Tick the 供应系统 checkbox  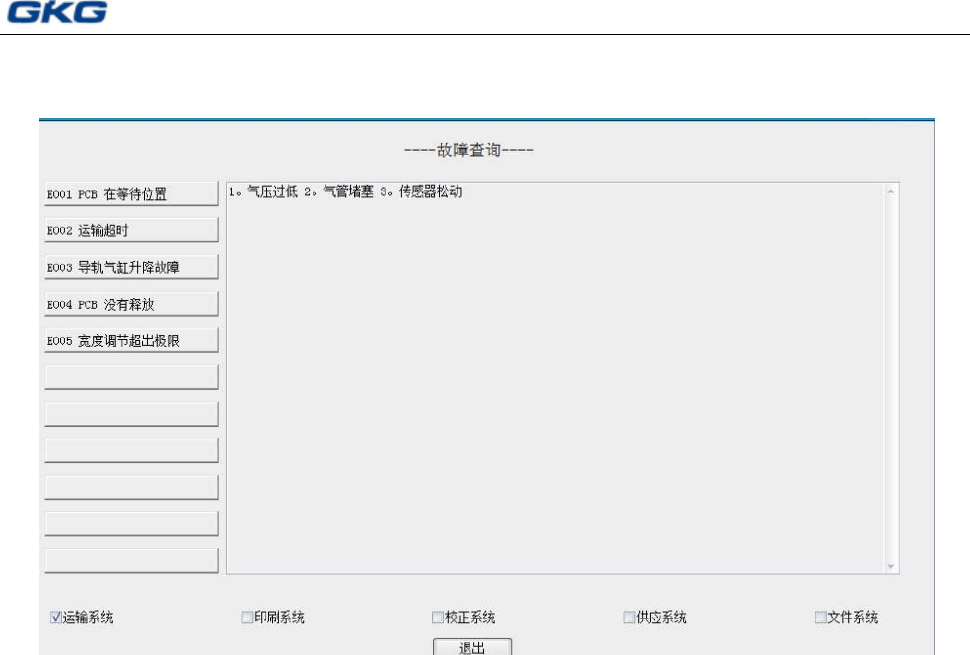click(x=629, y=617)
